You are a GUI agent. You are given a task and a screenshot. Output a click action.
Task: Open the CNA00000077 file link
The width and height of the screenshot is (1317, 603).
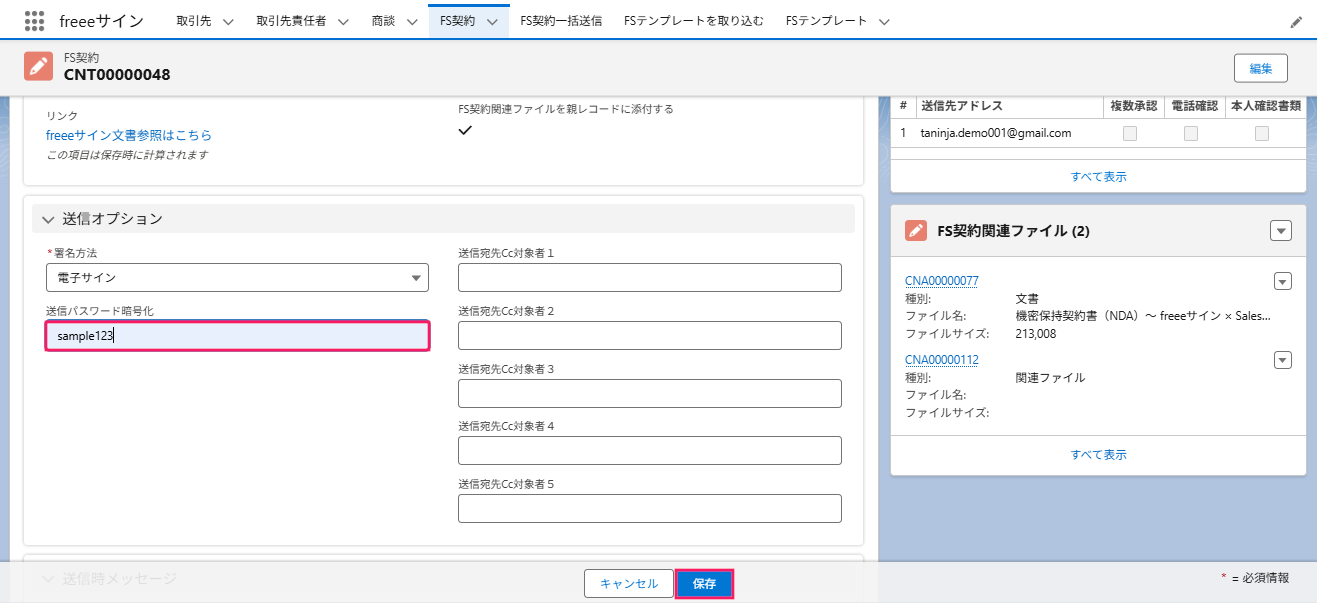click(942, 281)
